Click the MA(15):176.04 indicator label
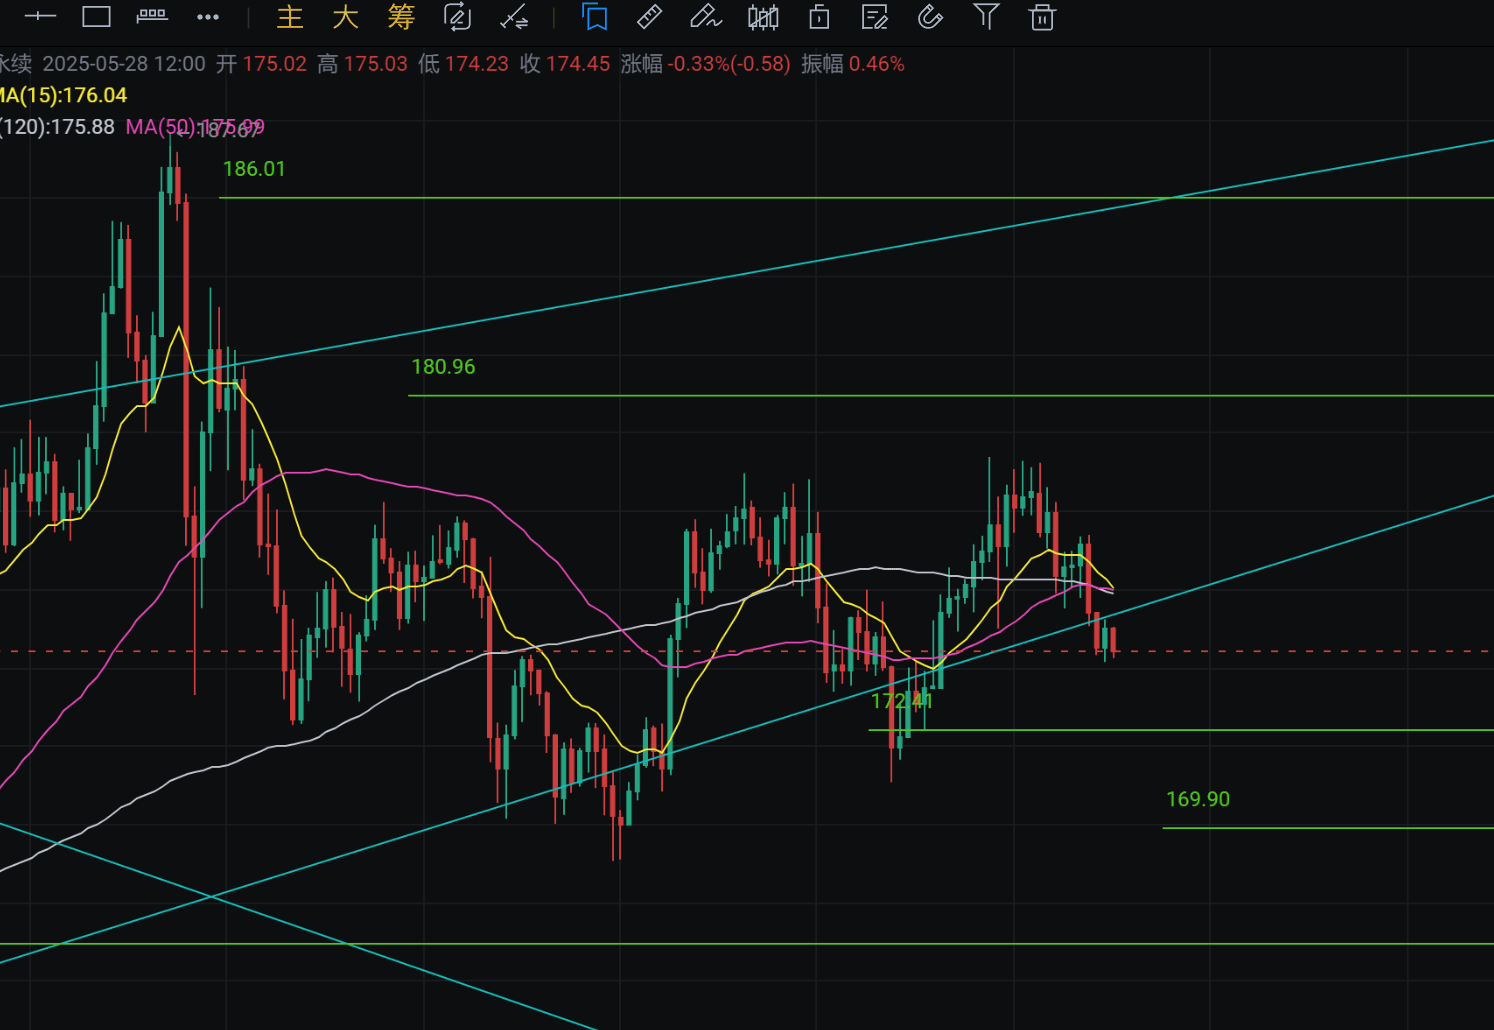The image size is (1494, 1030). (x=62, y=95)
